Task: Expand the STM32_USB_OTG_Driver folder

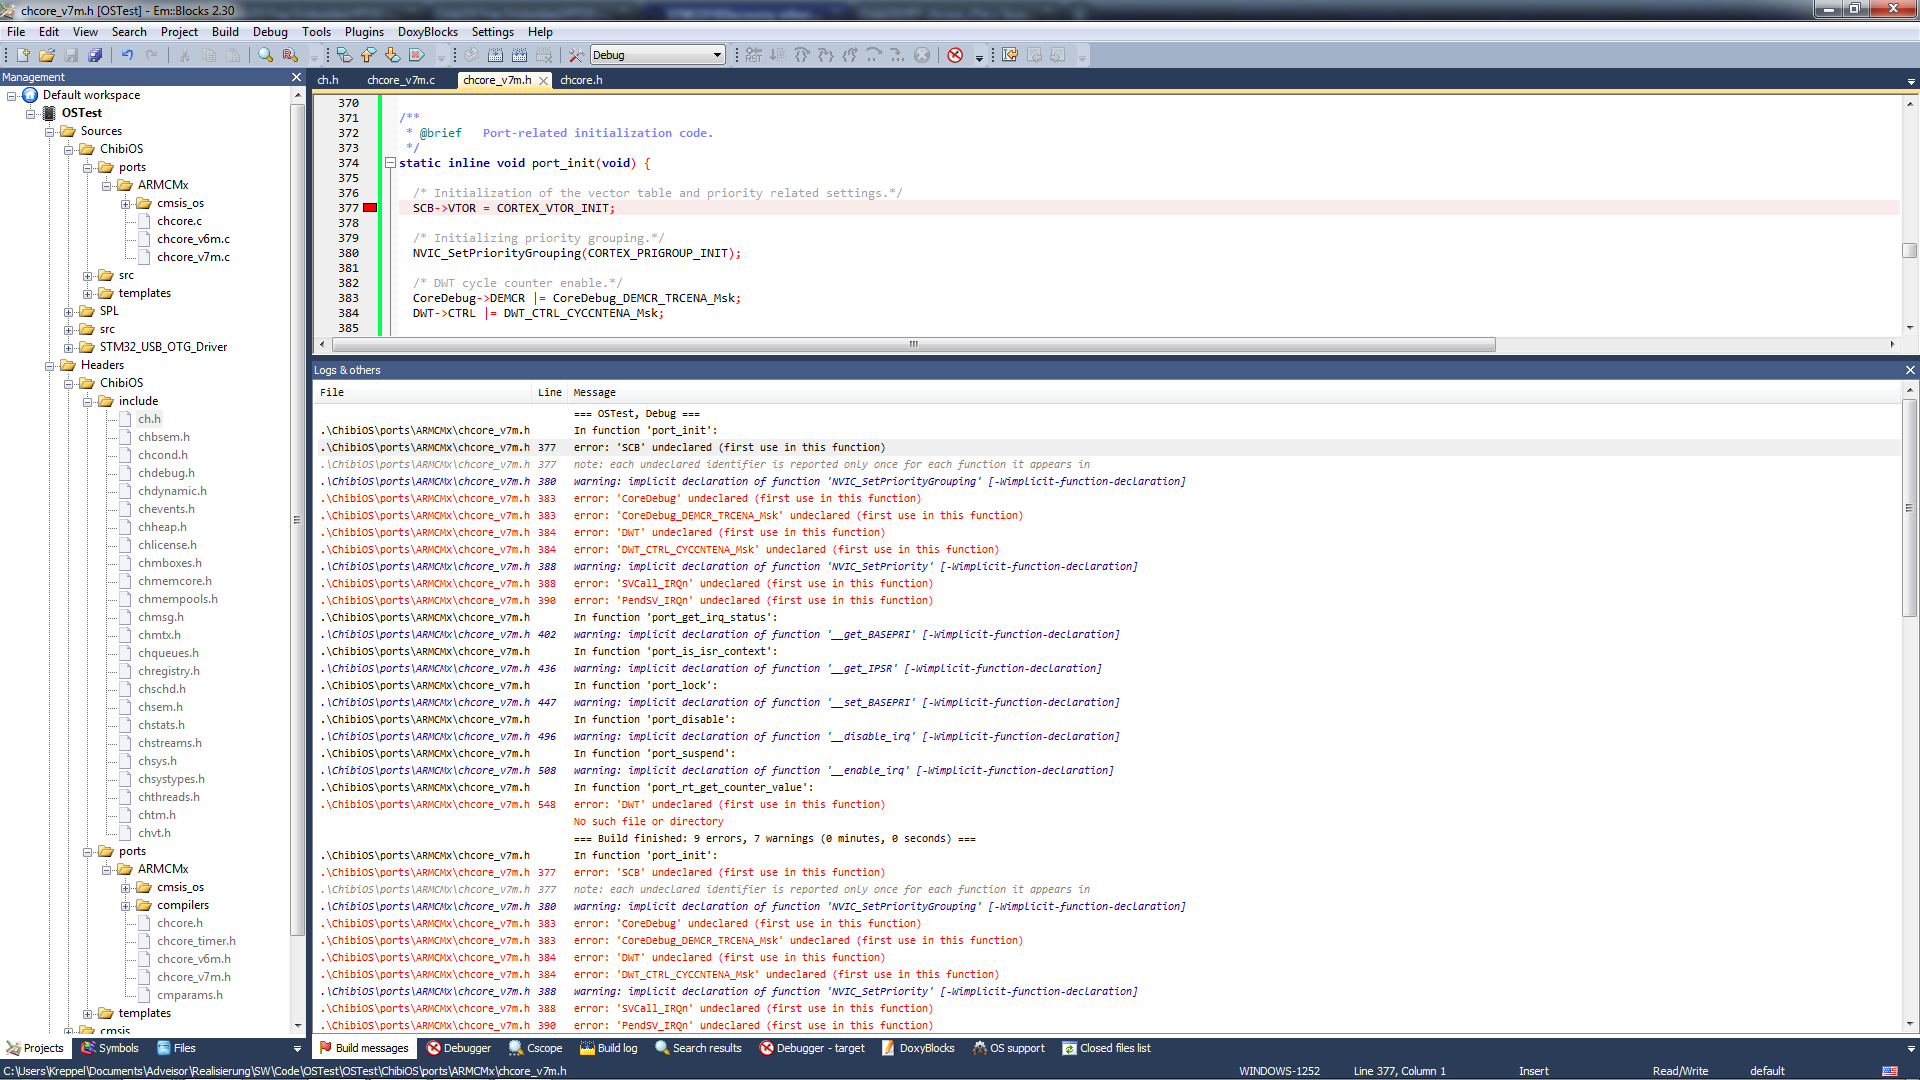Action: (x=69, y=347)
